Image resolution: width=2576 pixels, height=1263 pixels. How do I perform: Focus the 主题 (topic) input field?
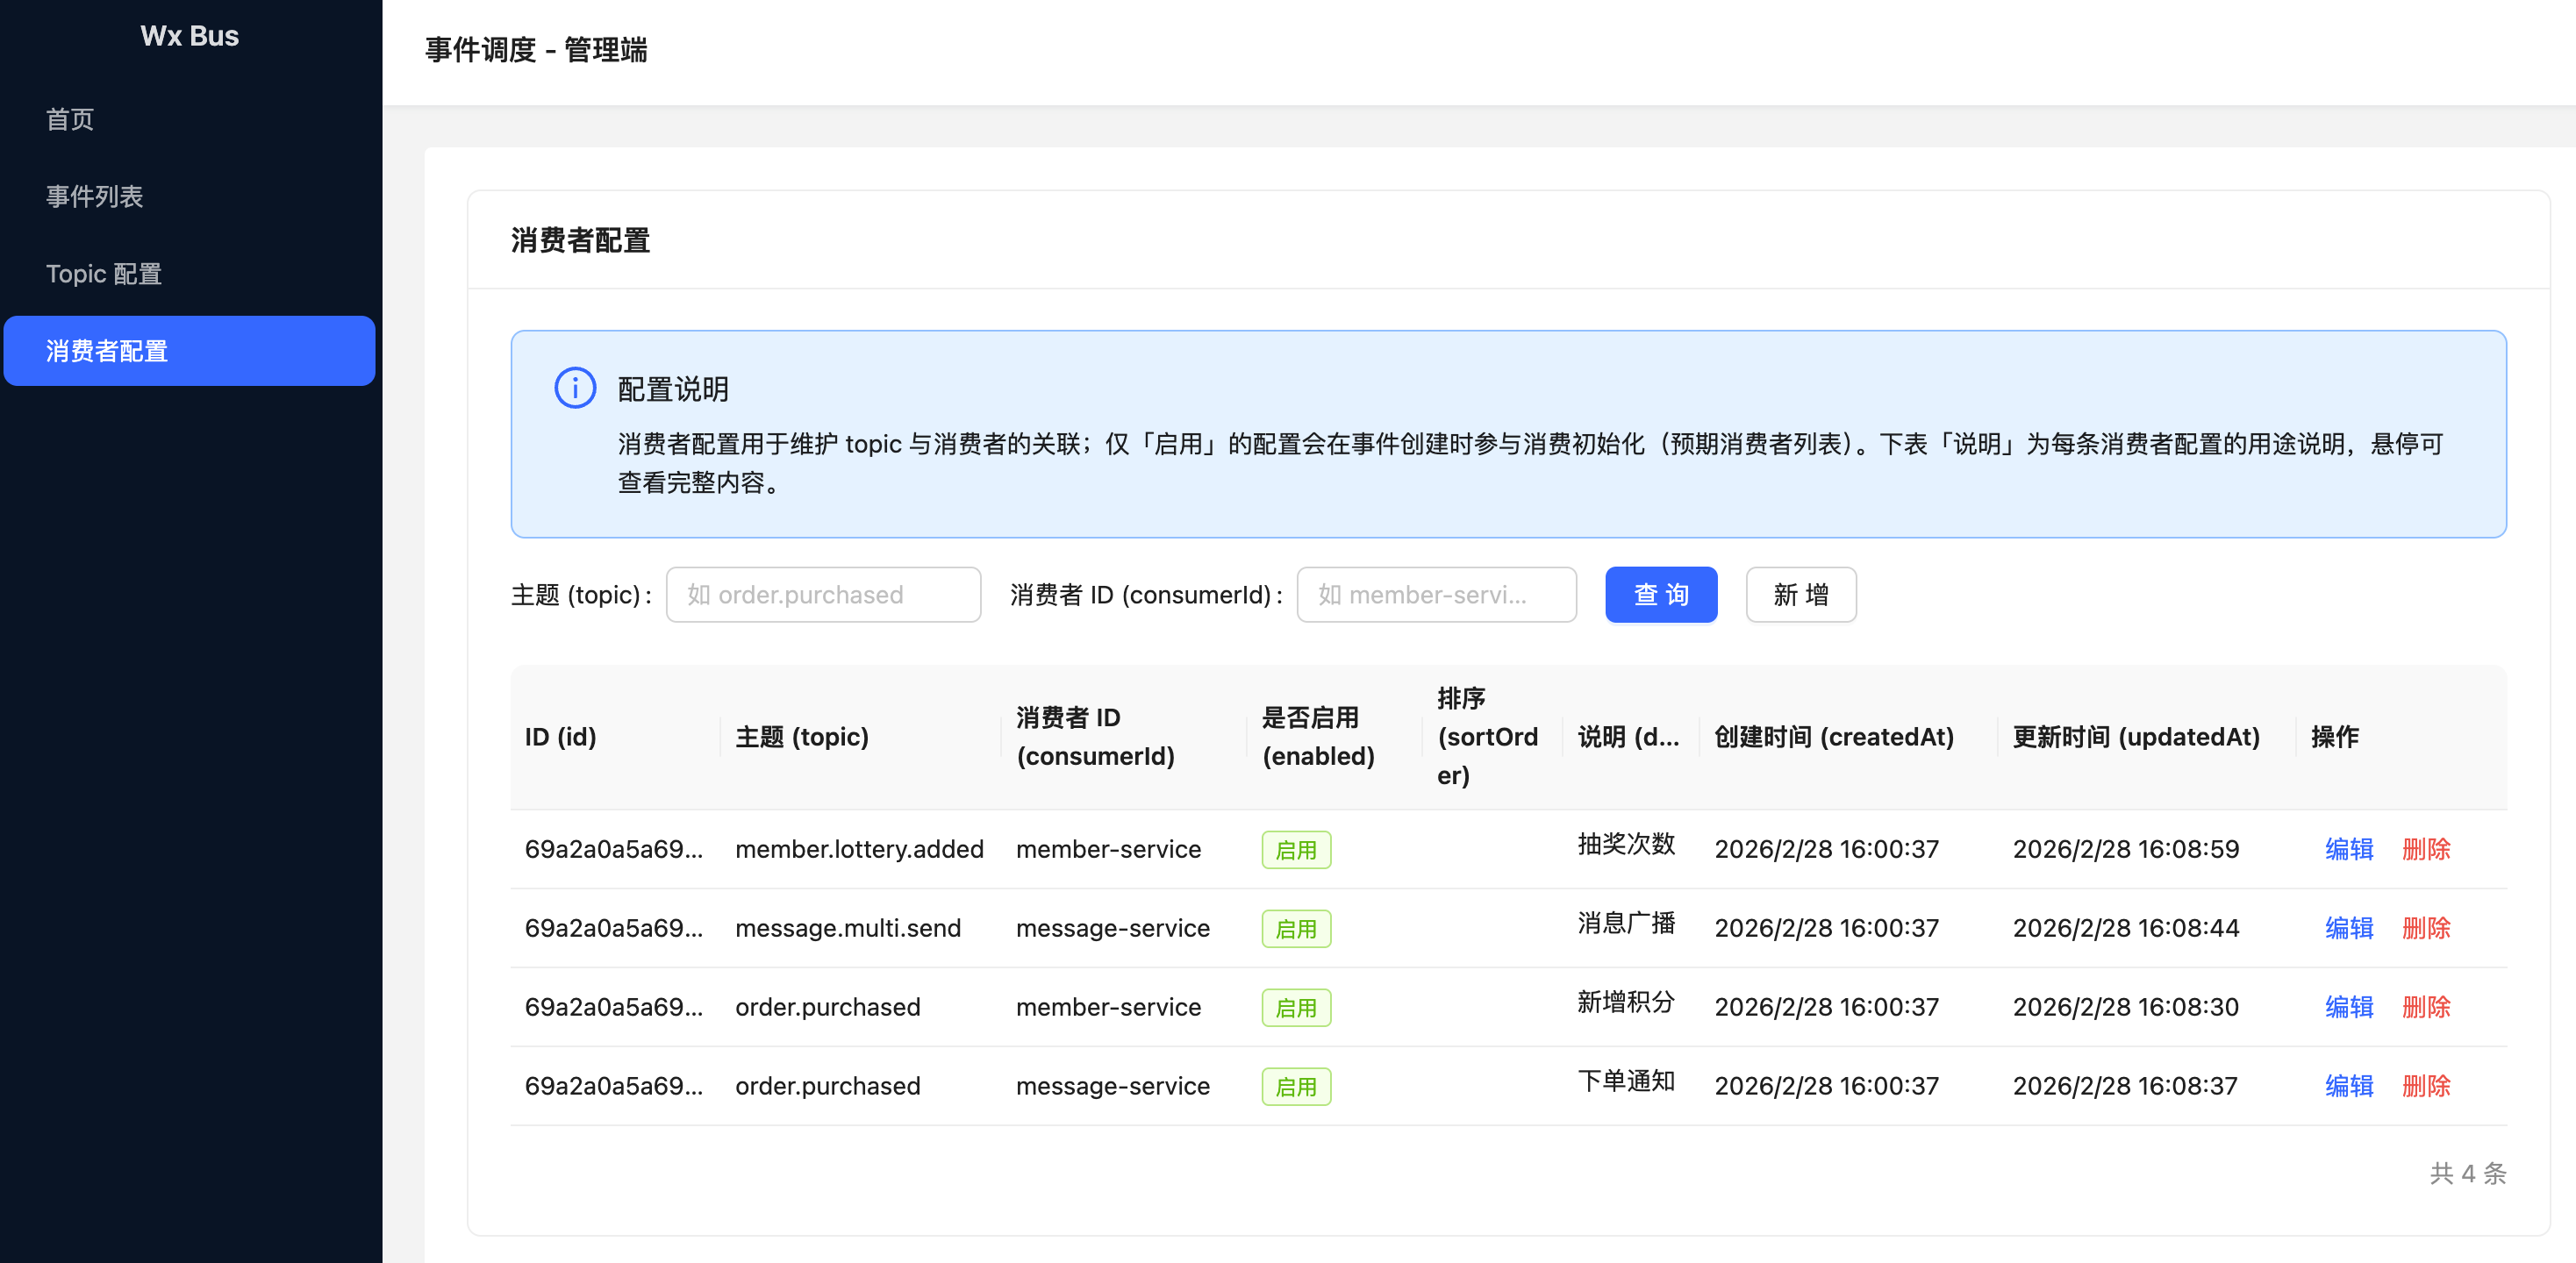[823, 595]
